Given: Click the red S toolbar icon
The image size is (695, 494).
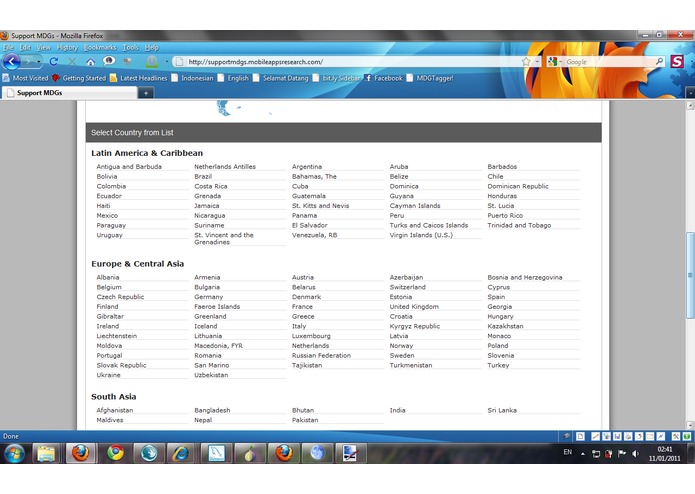Looking at the screenshot, I should point(677,62).
